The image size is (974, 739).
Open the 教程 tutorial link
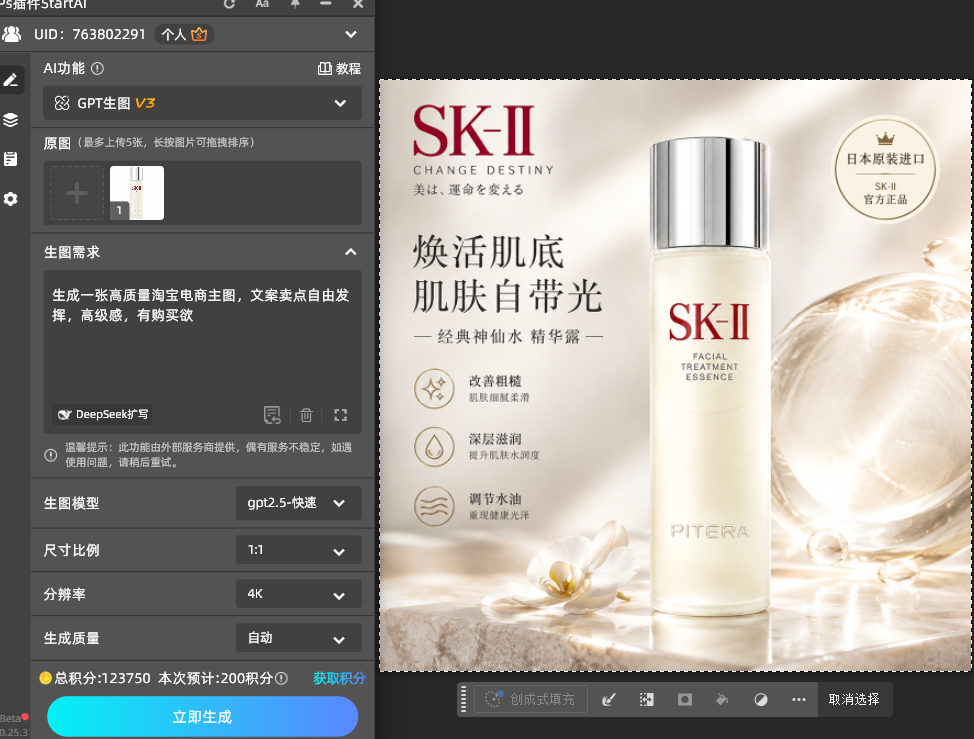(339, 68)
